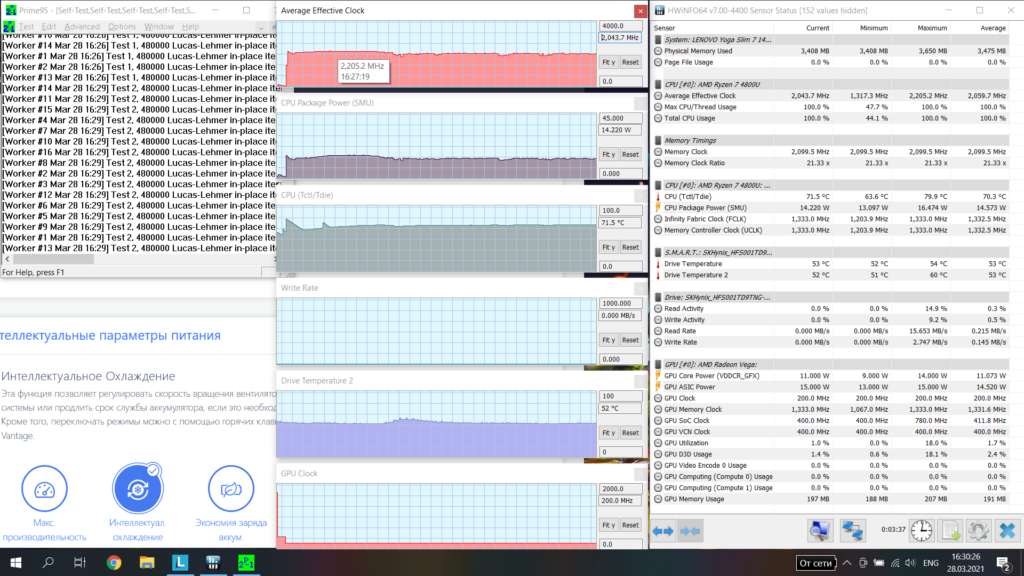The width and height of the screenshot is (1024, 576).
Task: Show hidden tray icons chevron
Action: [x=846, y=563]
